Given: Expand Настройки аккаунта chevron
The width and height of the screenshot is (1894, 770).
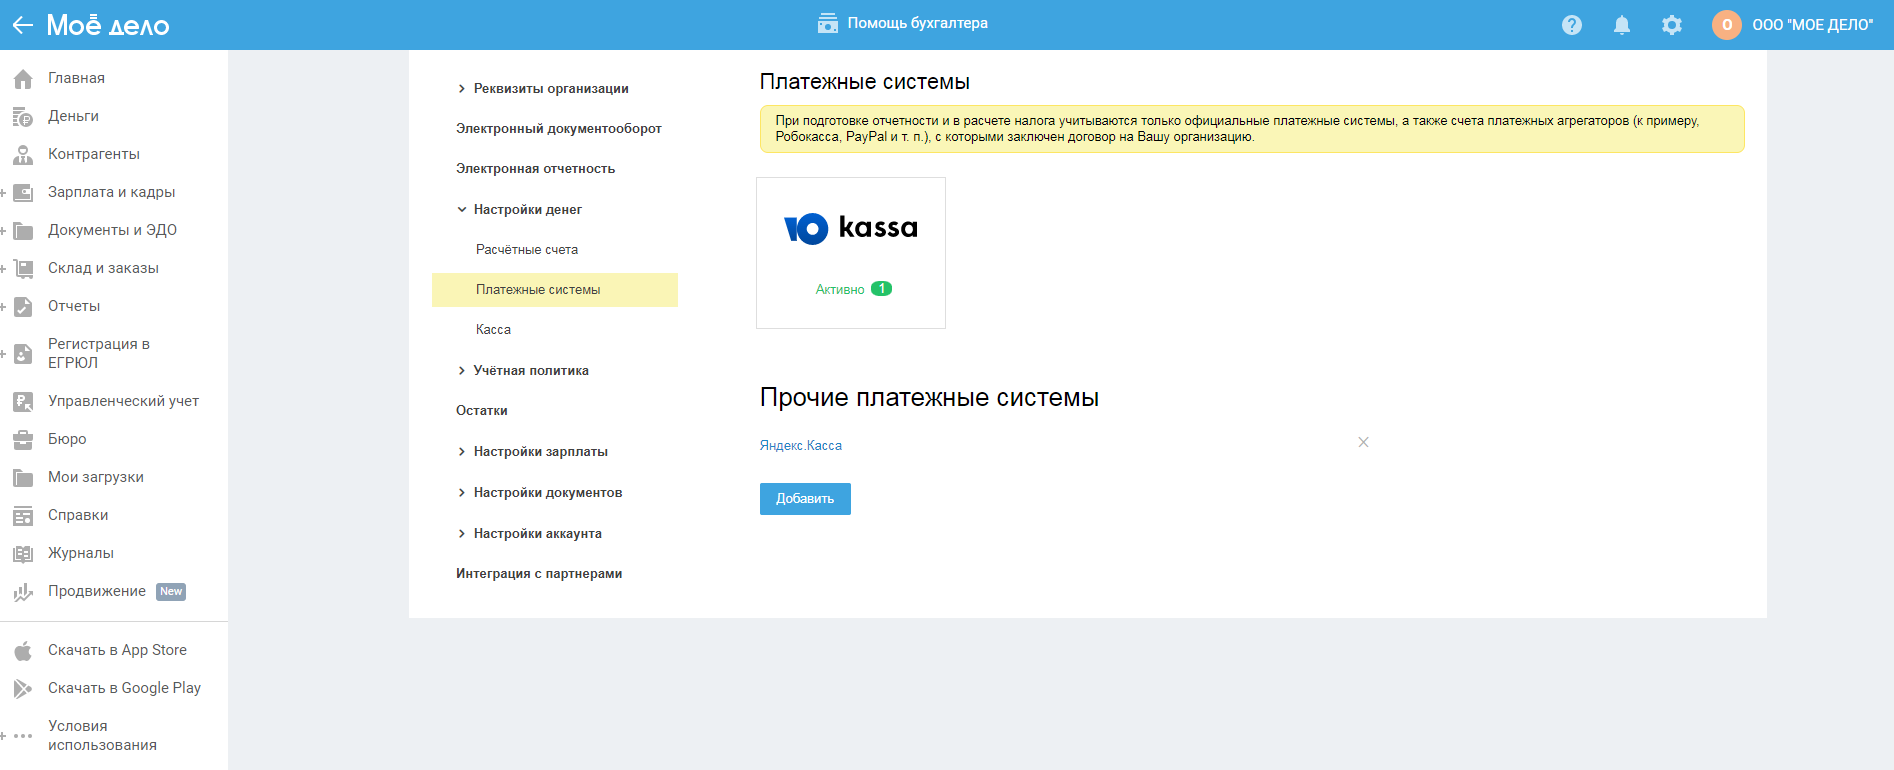Looking at the screenshot, I should click(x=462, y=534).
